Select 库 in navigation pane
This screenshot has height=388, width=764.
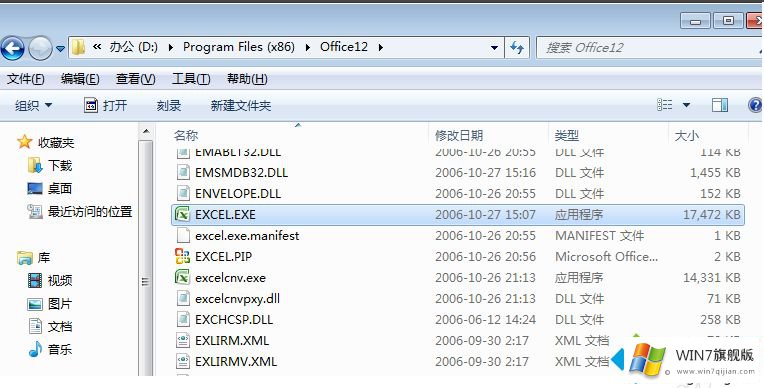pos(44,257)
